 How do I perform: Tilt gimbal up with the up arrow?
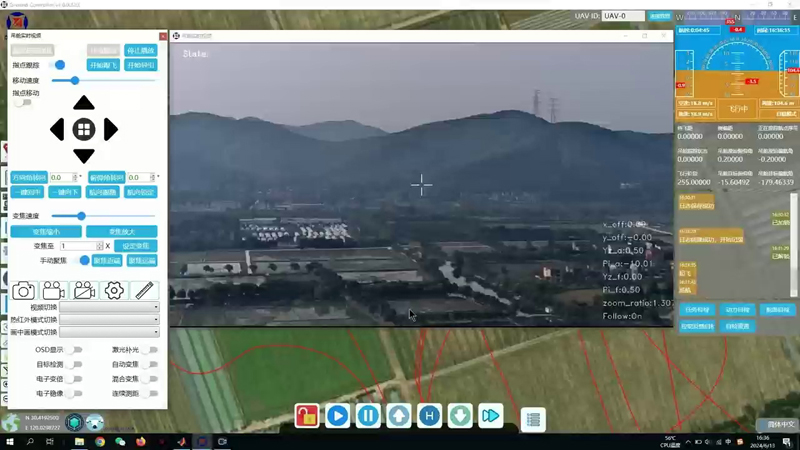point(84,103)
